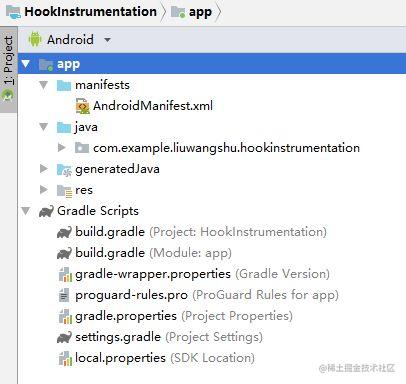Click the HookInstrumentation project icon in breadcrumb
The image size is (406, 384).
[14, 12]
